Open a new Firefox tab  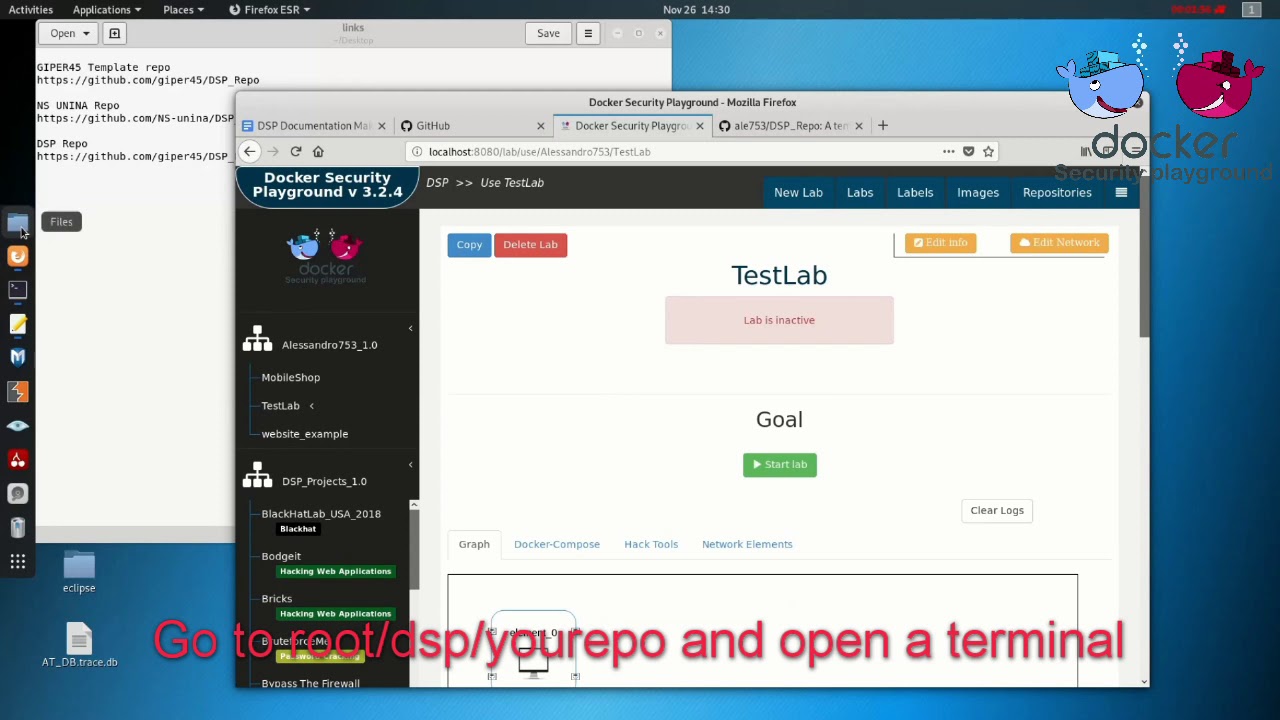click(x=883, y=125)
